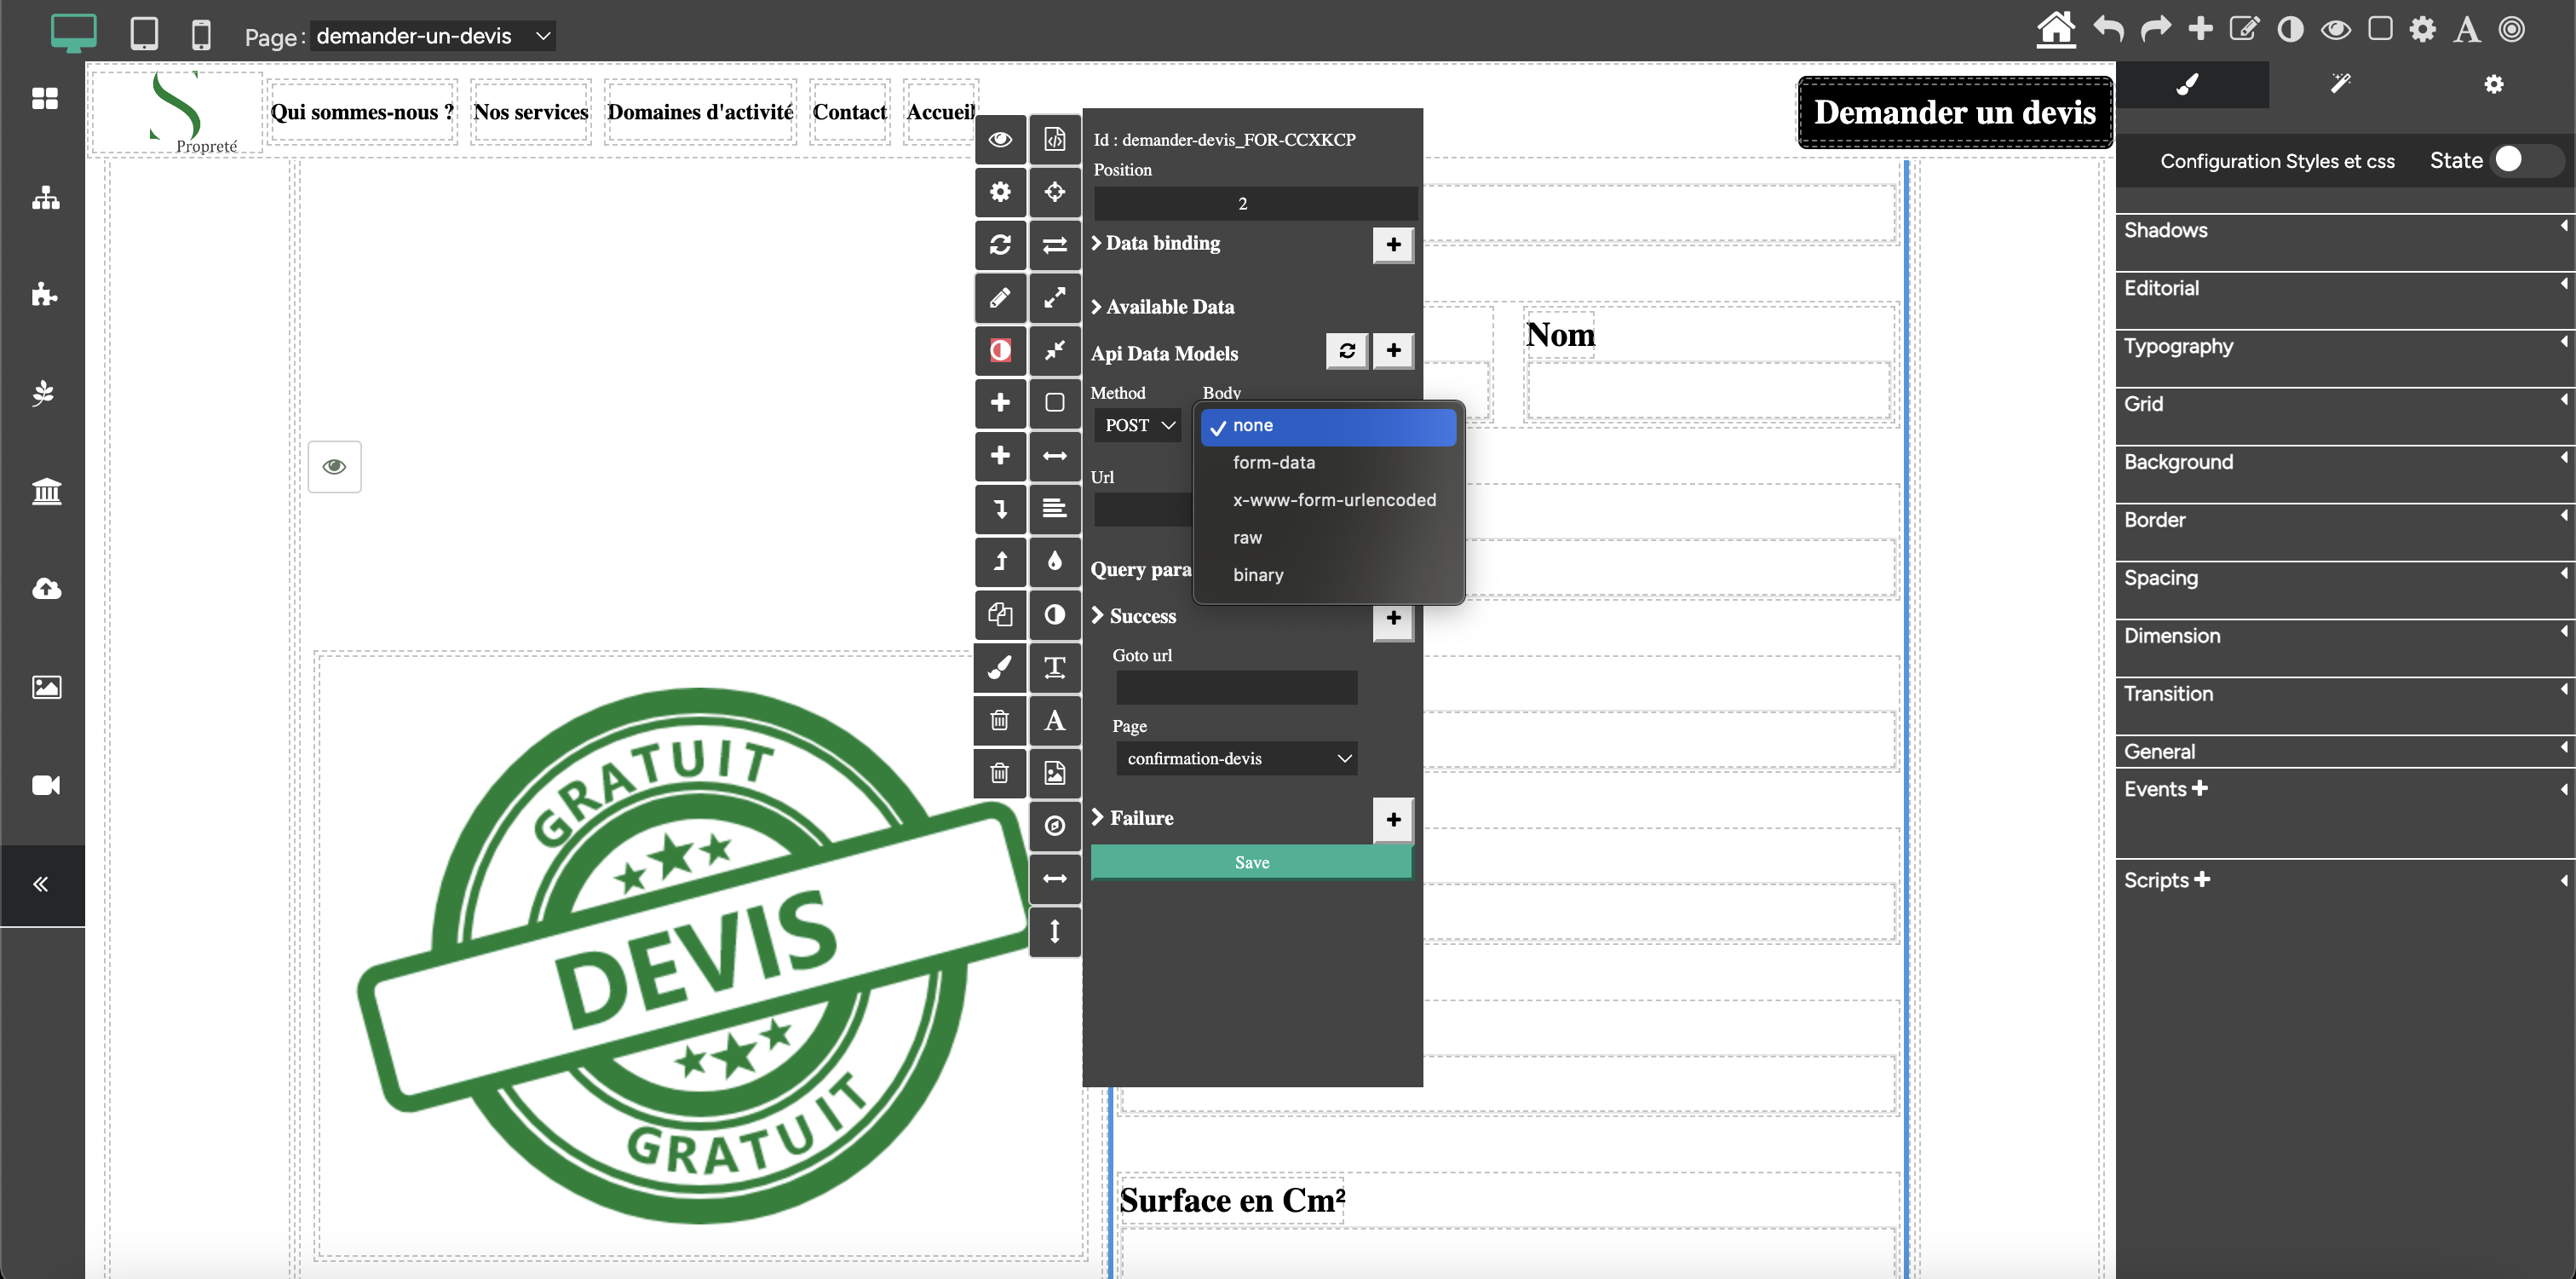Image resolution: width=2576 pixels, height=1279 pixels.
Task: Open the bank building icon in left sidebar
Action: click(46, 491)
